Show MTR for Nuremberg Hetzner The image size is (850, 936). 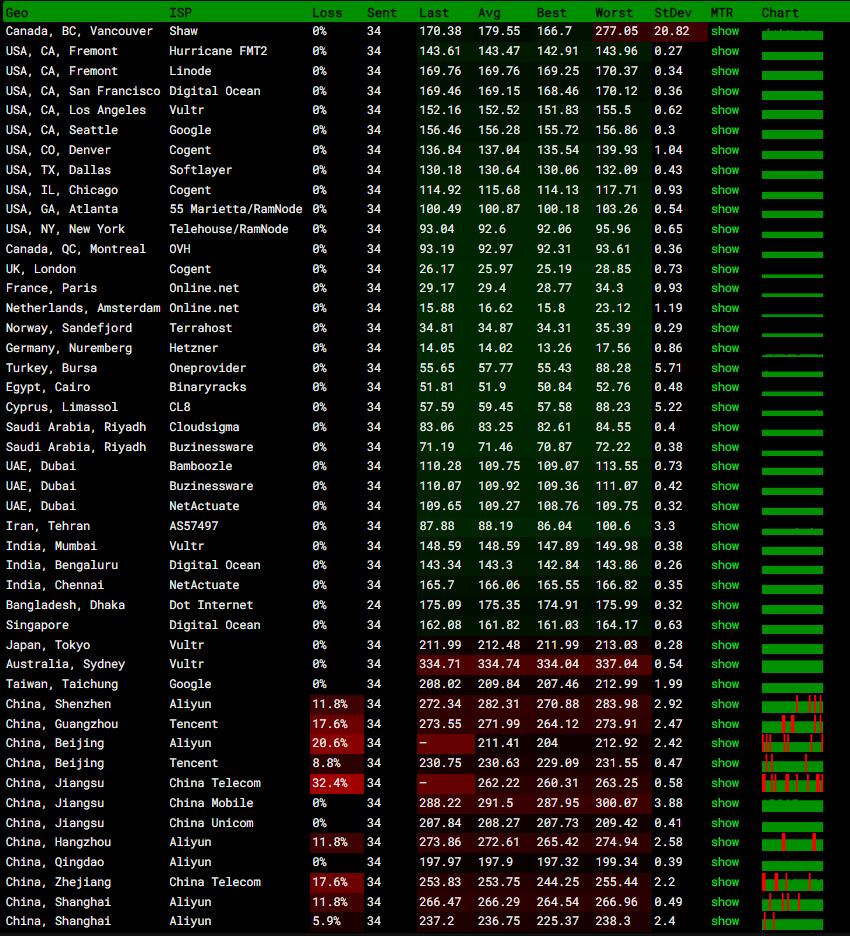click(x=725, y=348)
